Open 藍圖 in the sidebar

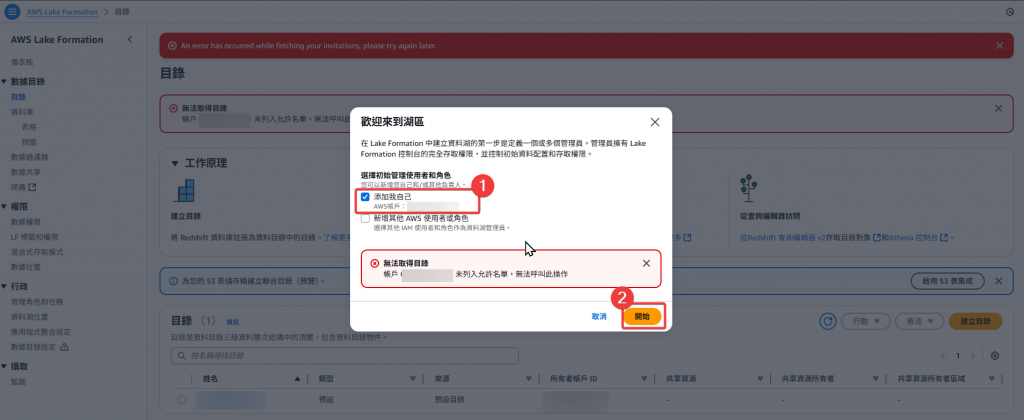coord(18,381)
